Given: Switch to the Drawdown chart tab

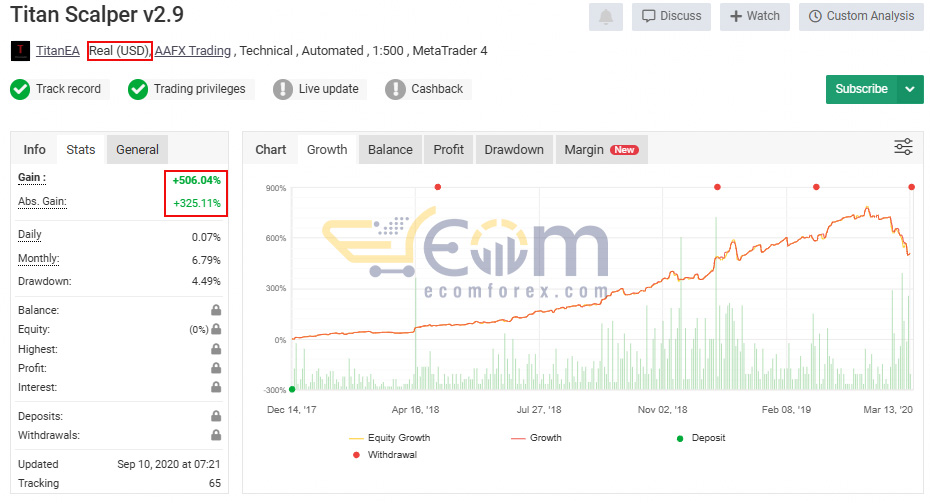Looking at the screenshot, I should 514,149.
